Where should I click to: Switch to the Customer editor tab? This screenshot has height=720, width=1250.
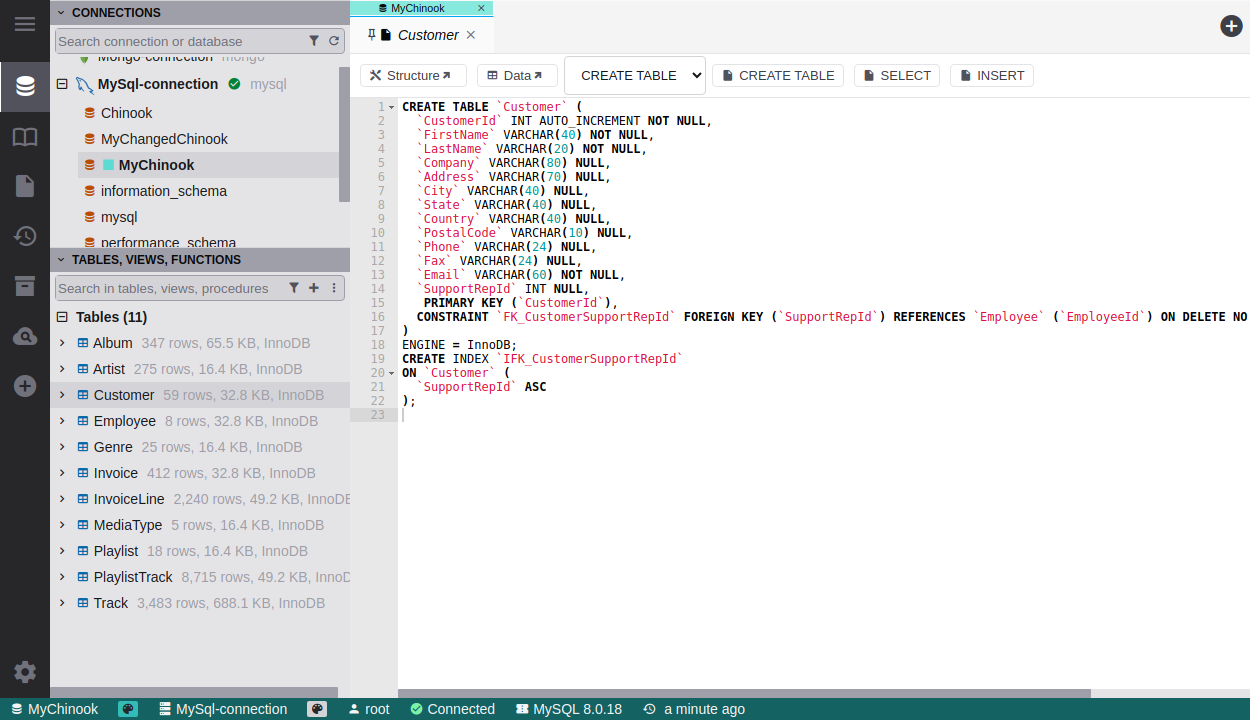[427, 35]
